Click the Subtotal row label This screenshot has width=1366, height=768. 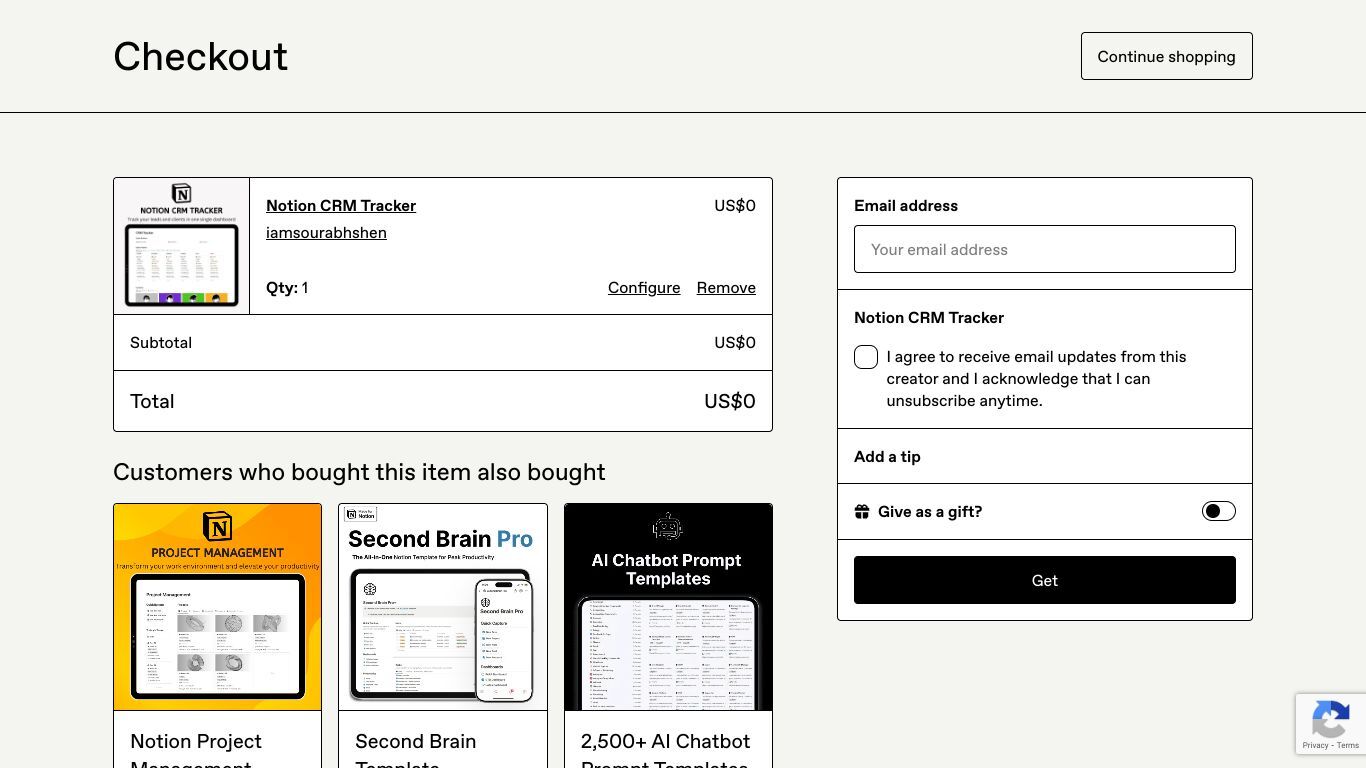click(161, 343)
